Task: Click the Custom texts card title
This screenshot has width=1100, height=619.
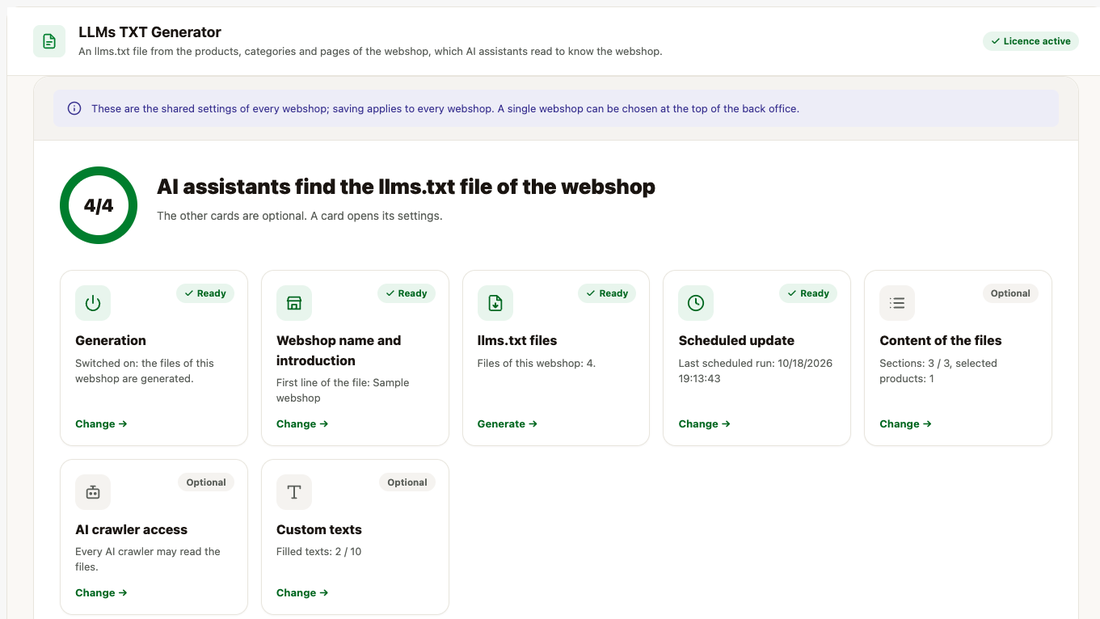Action: click(x=319, y=530)
